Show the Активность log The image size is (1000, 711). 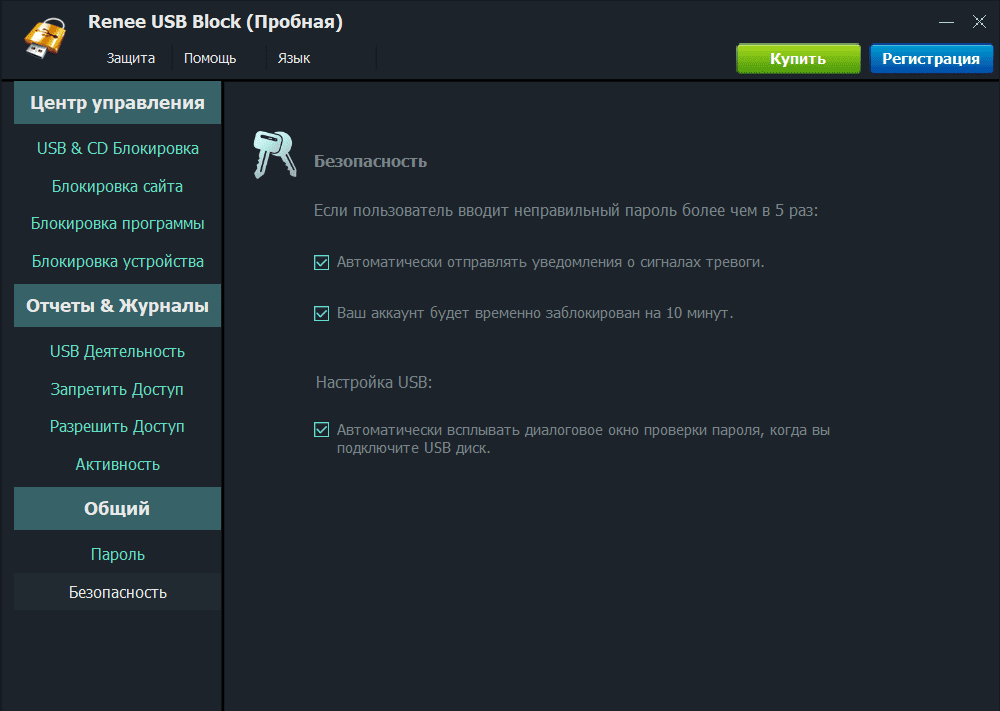[x=118, y=464]
